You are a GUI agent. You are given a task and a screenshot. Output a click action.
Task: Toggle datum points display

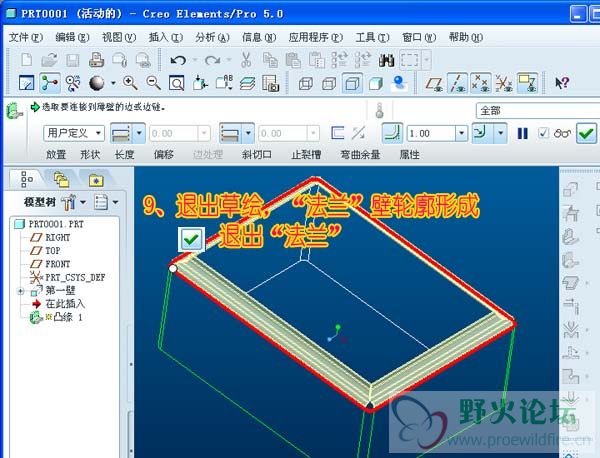[x=481, y=83]
